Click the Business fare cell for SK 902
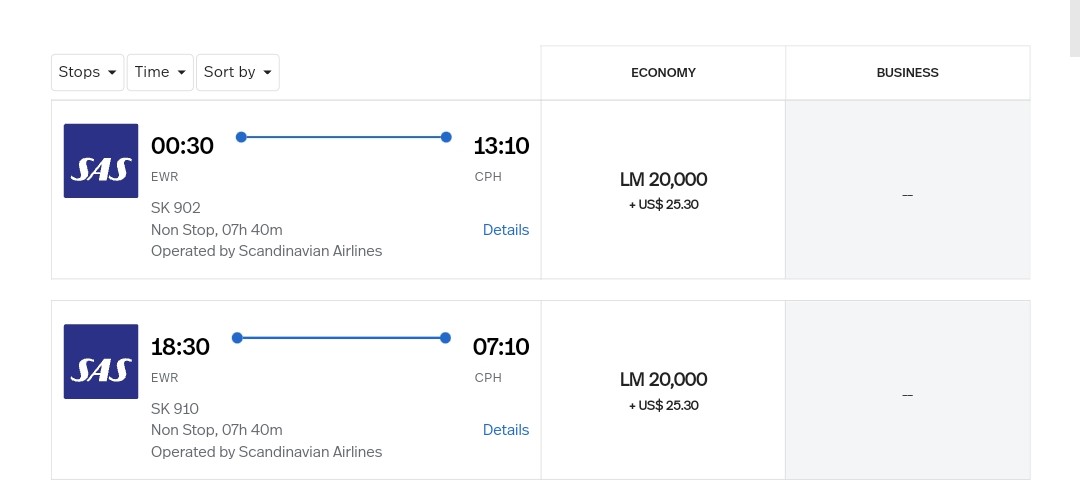The height and width of the screenshot is (498, 1080). point(907,195)
